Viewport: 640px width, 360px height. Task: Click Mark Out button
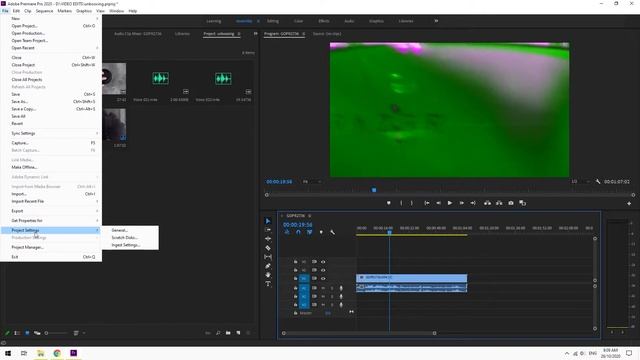tap(411, 203)
